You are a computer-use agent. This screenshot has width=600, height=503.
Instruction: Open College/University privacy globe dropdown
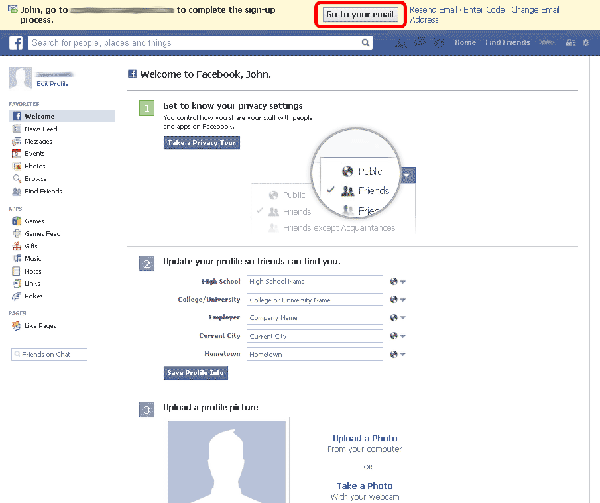398,300
